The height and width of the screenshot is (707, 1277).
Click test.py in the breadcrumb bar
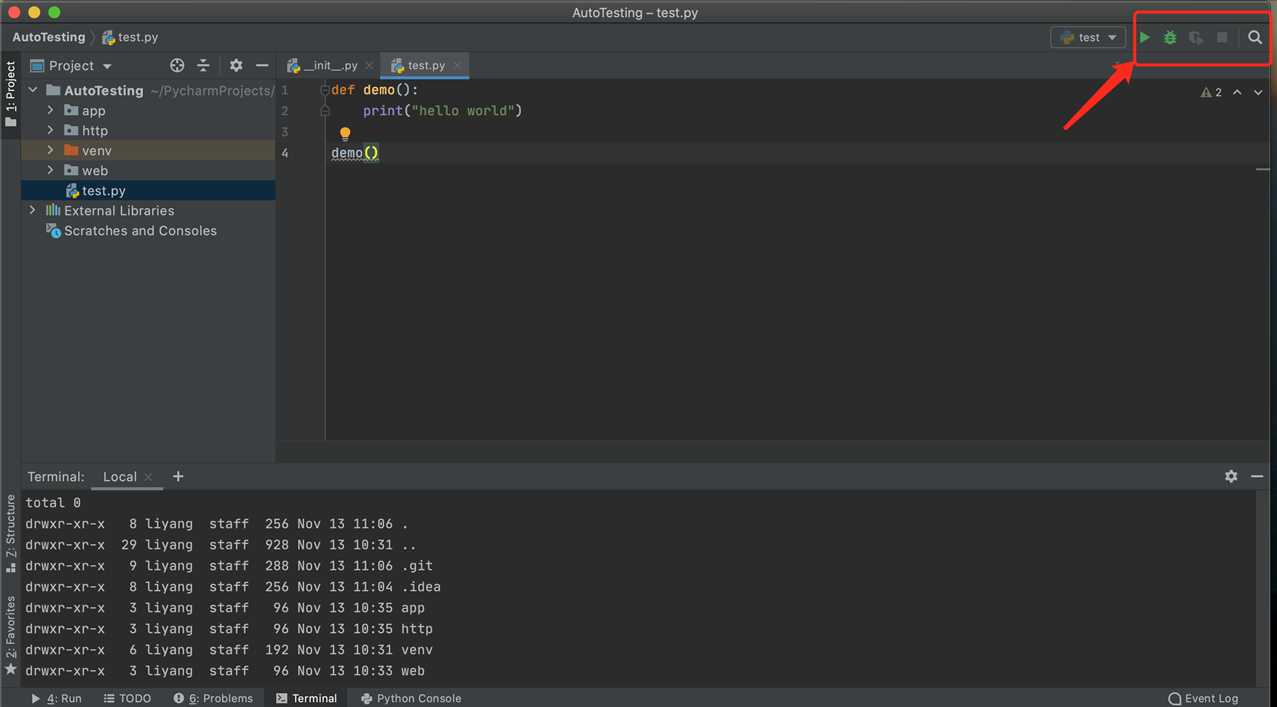pyautogui.click(x=130, y=37)
